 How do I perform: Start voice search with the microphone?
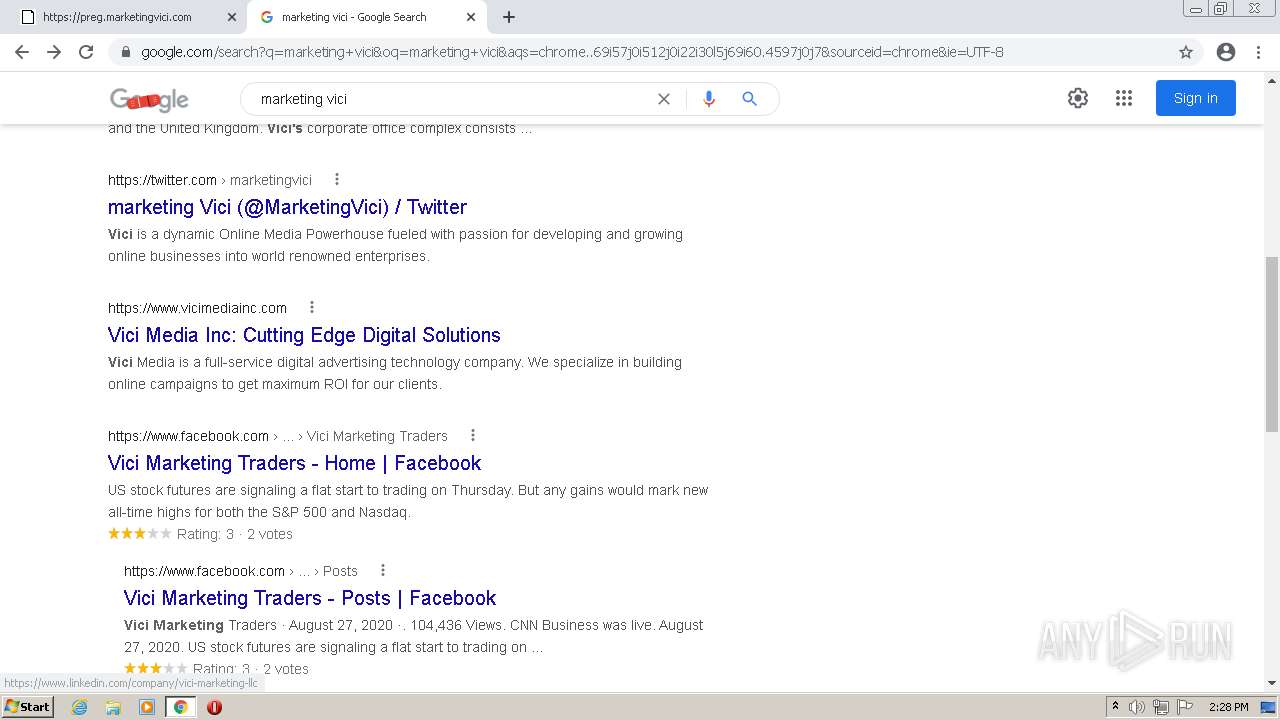pos(709,99)
